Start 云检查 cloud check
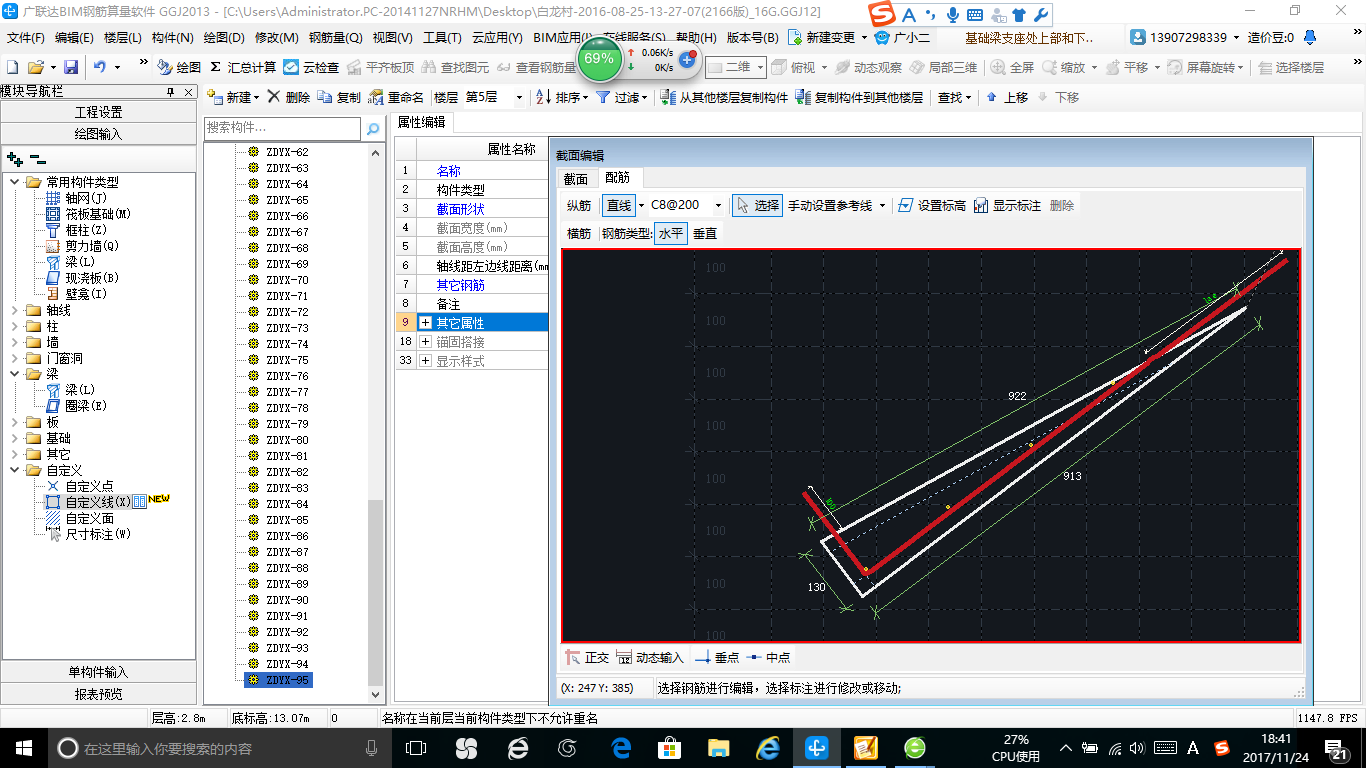Viewport: 1366px width, 768px height. click(x=311, y=67)
